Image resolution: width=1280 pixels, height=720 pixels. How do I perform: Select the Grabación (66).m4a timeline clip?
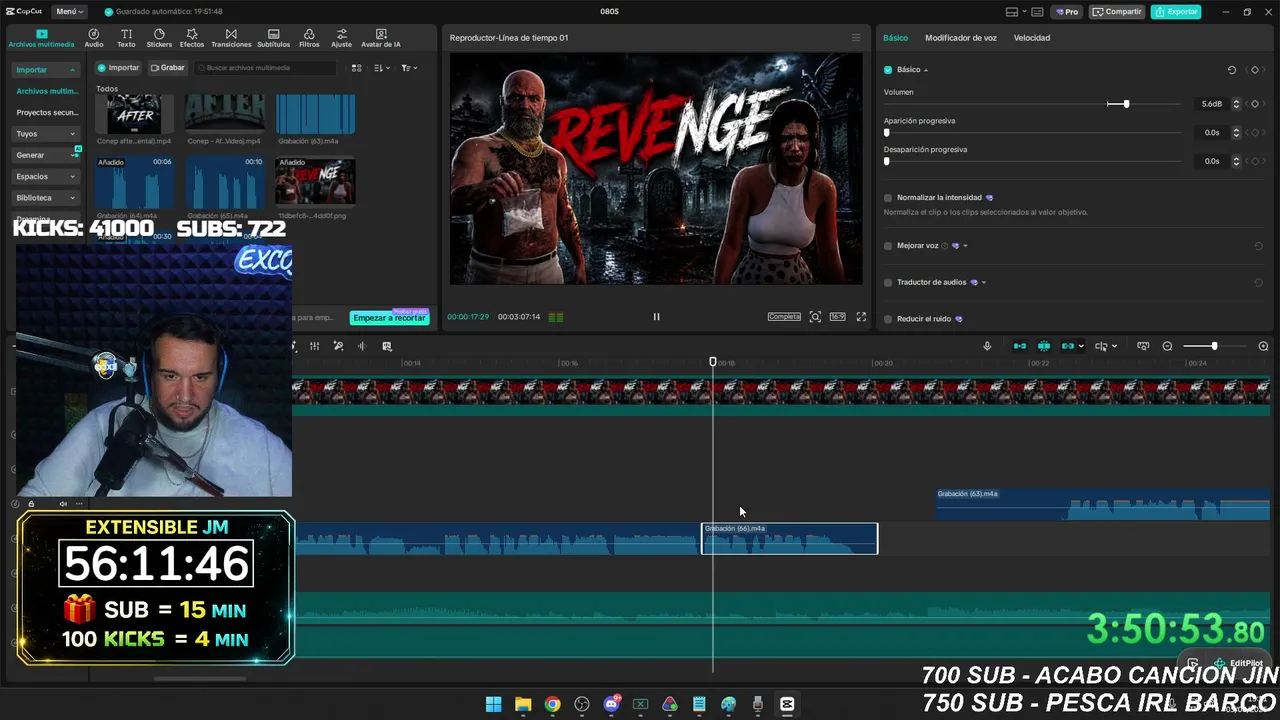[789, 539]
